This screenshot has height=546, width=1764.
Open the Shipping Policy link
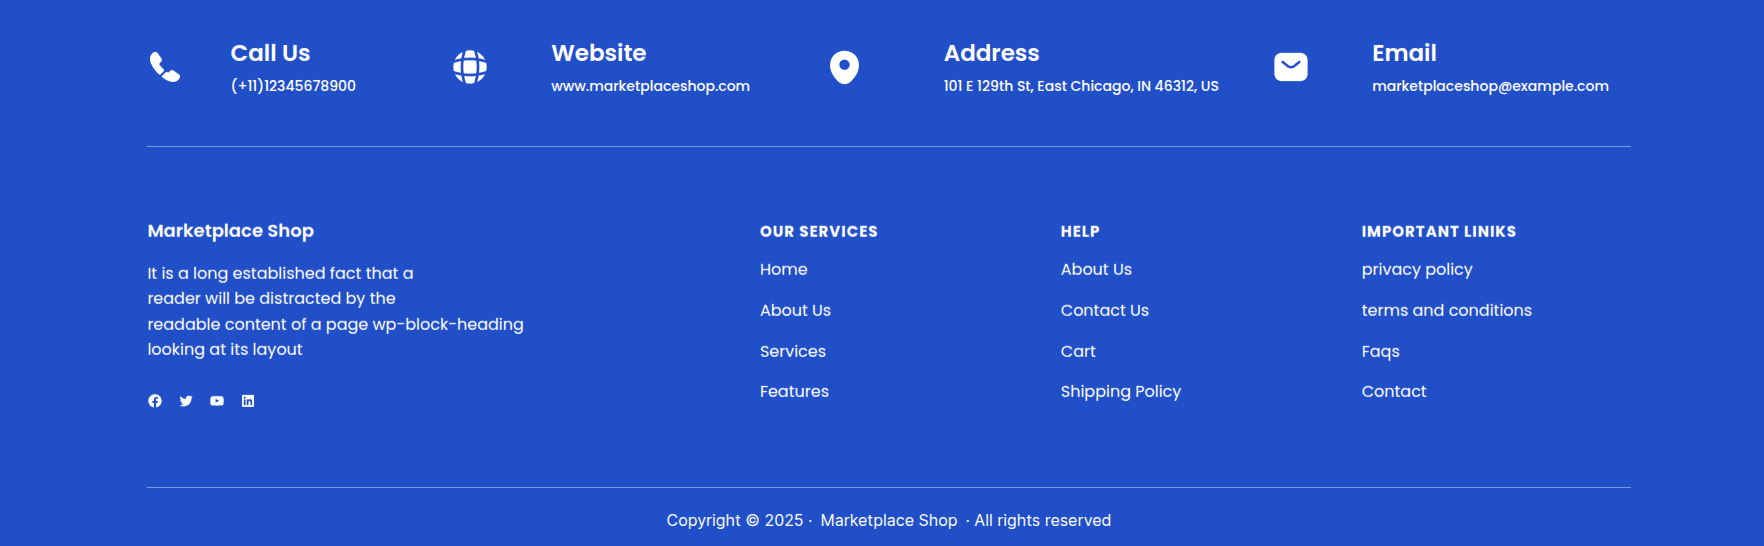coord(1120,392)
